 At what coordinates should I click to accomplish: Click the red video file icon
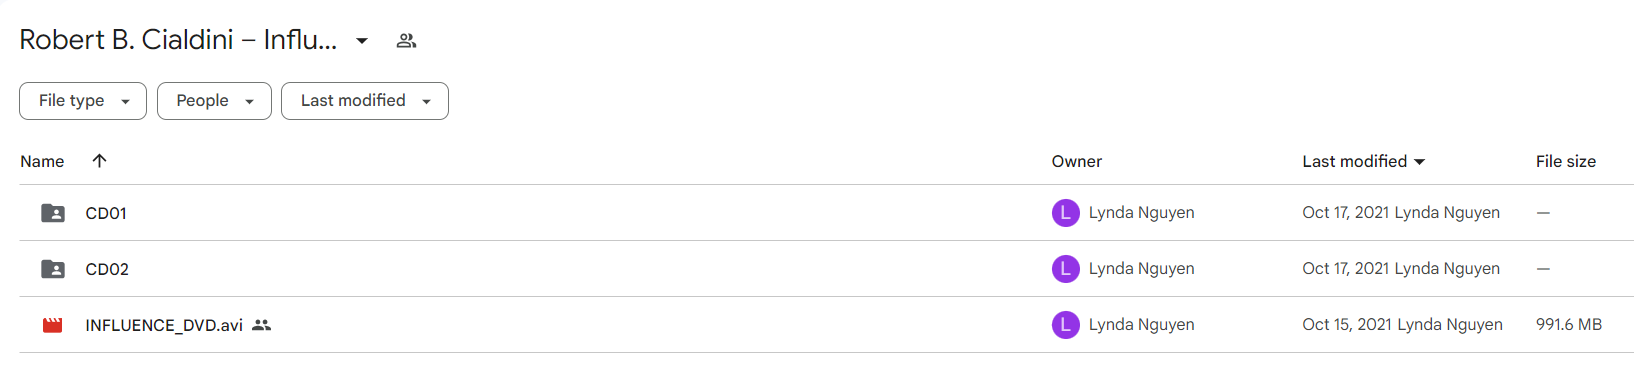coord(53,325)
